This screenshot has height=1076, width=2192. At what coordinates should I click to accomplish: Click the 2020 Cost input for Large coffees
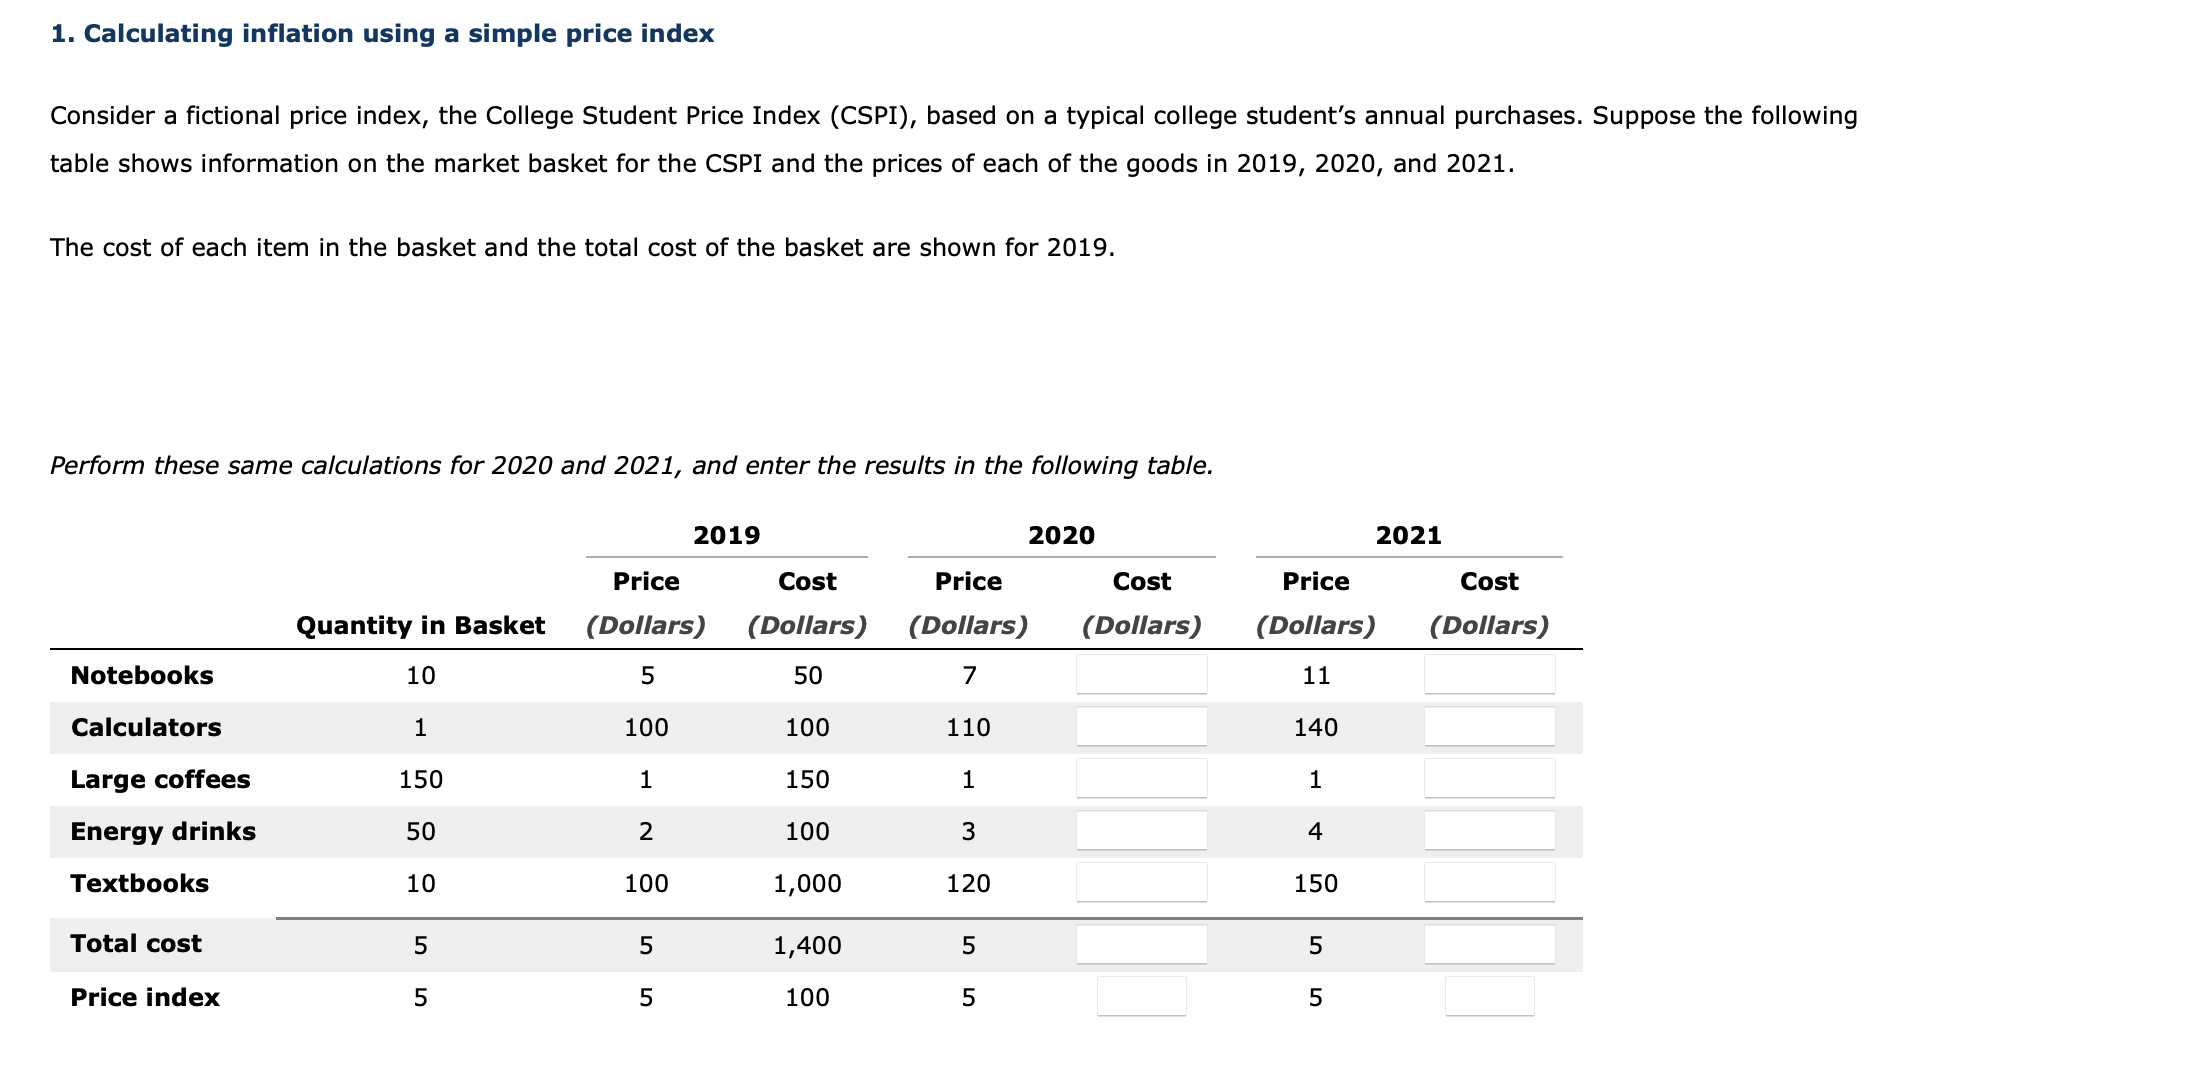click(1141, 779)
